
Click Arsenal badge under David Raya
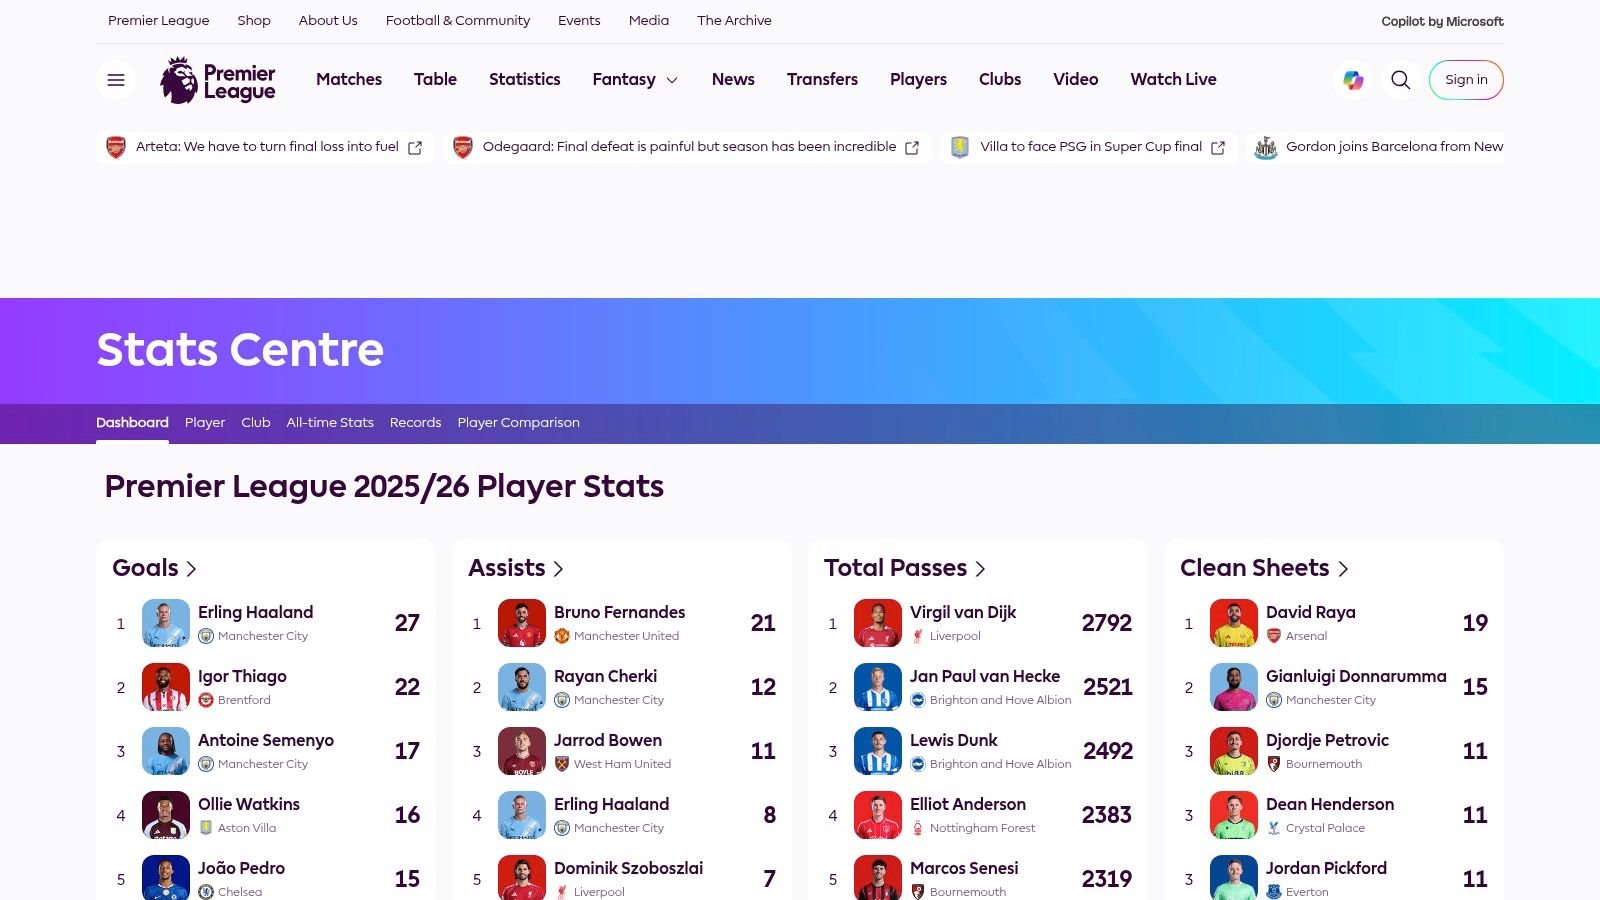point(1274,636)
